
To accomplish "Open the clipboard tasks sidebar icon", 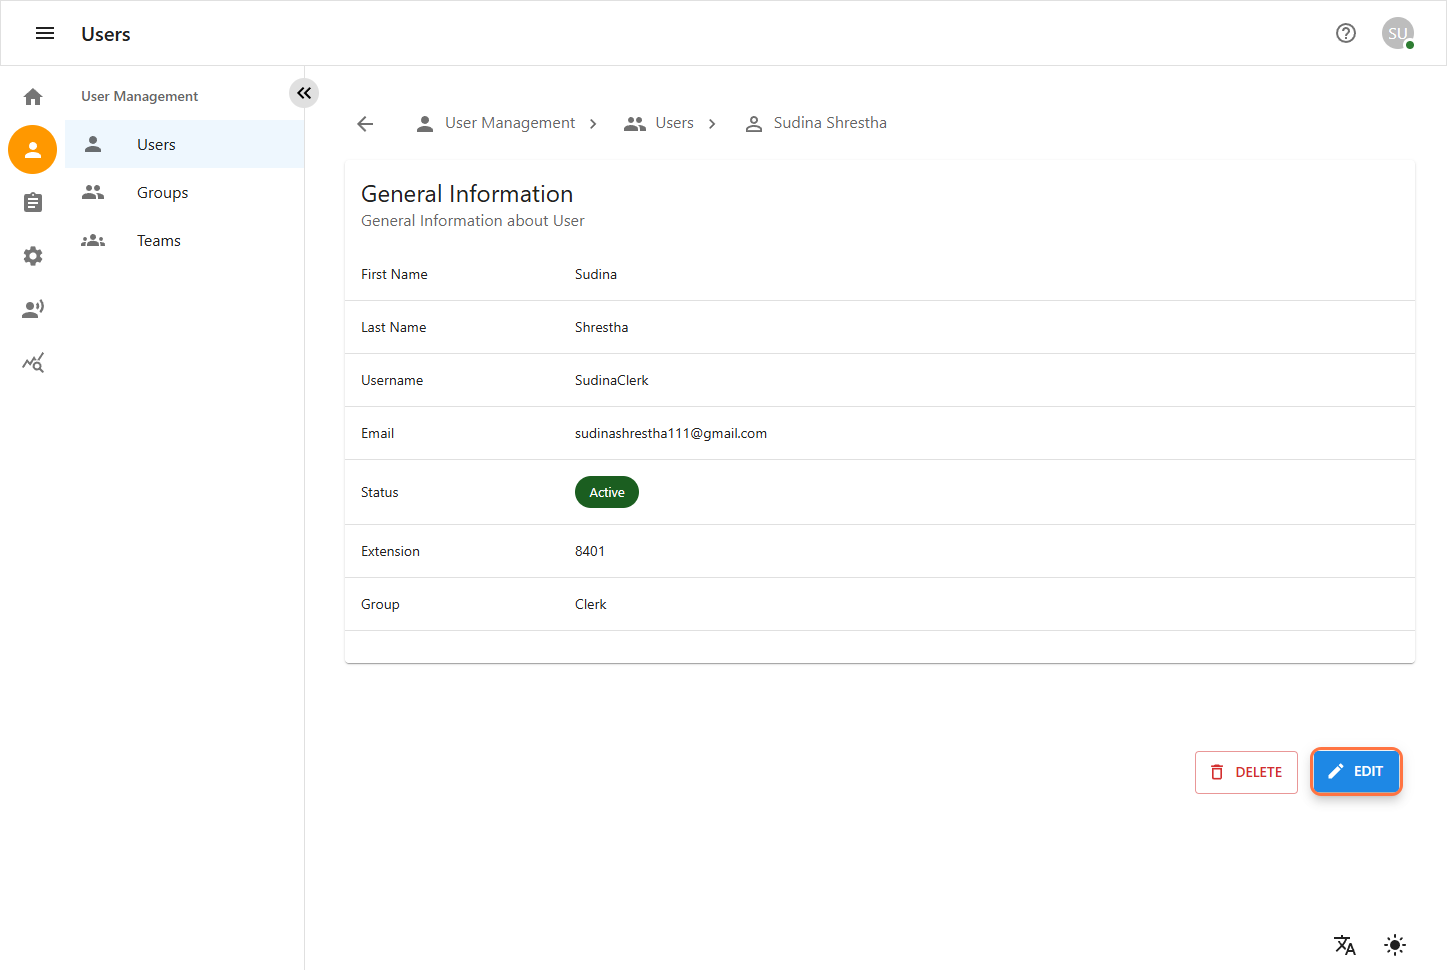I will pos(33,203).
